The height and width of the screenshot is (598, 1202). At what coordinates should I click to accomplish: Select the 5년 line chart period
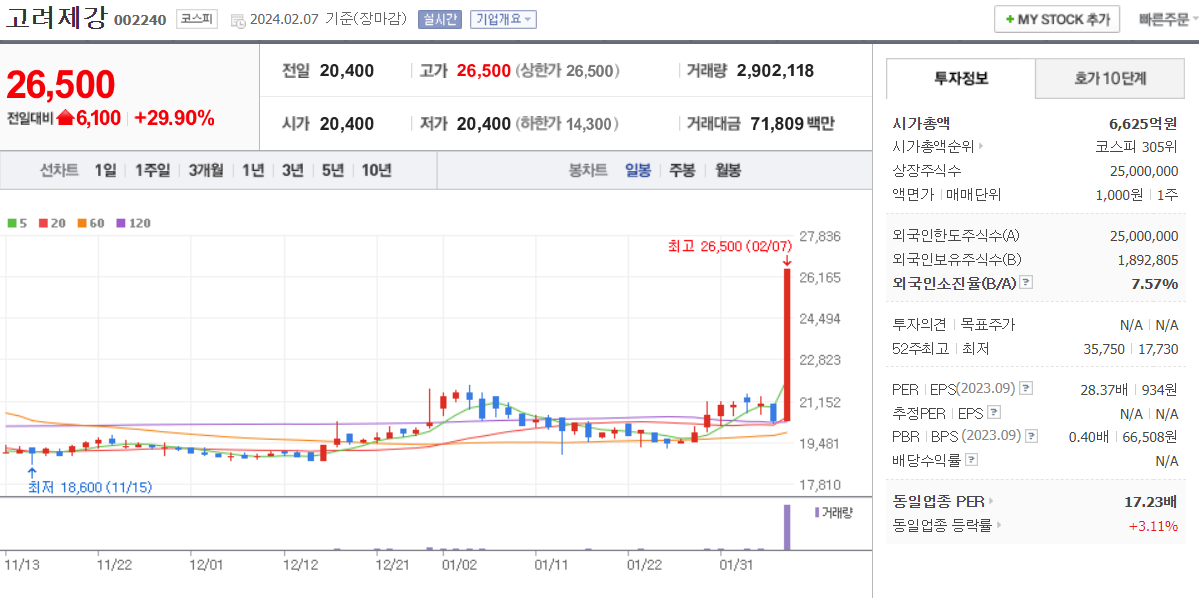333,170
